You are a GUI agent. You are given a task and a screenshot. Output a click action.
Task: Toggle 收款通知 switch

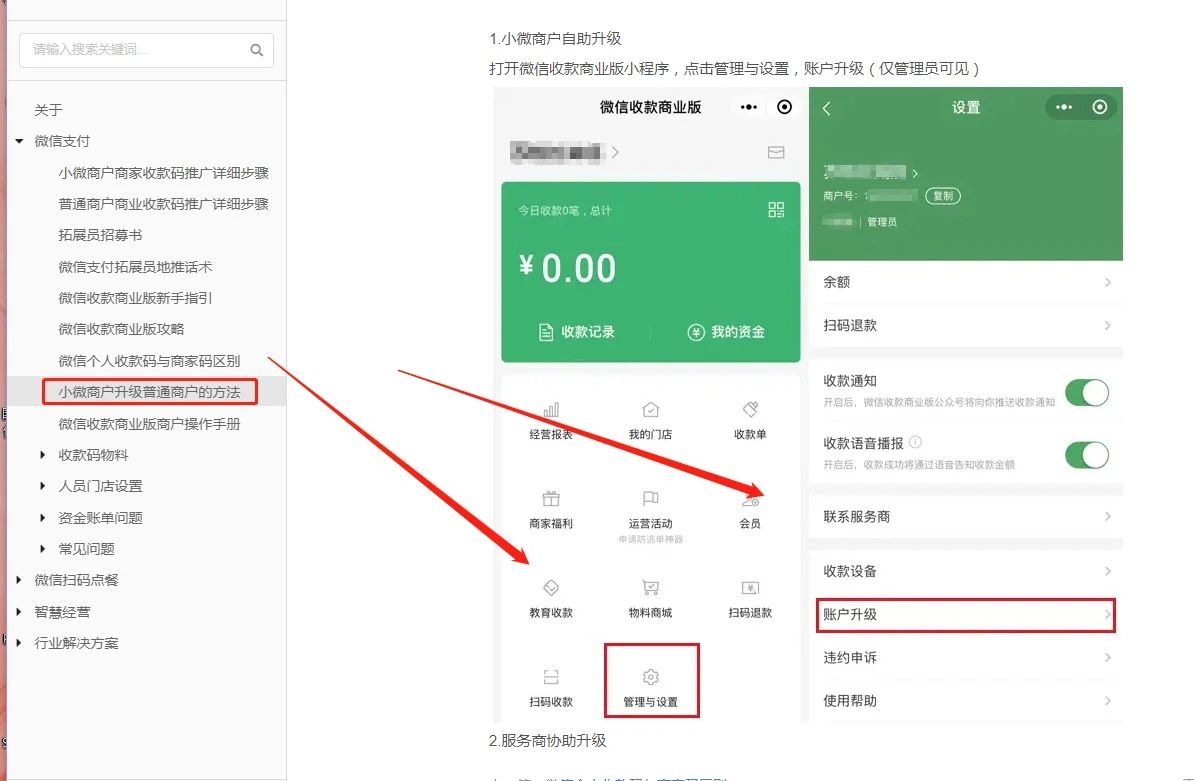click(x=1087, y=393)
